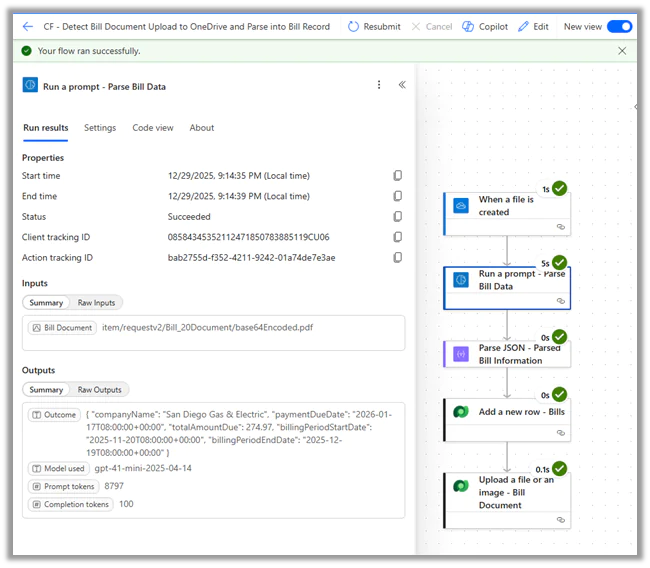Viewport: 650px width, 568px height.
Task: Click the Completion tokens tag
Action: pos(70,505)
